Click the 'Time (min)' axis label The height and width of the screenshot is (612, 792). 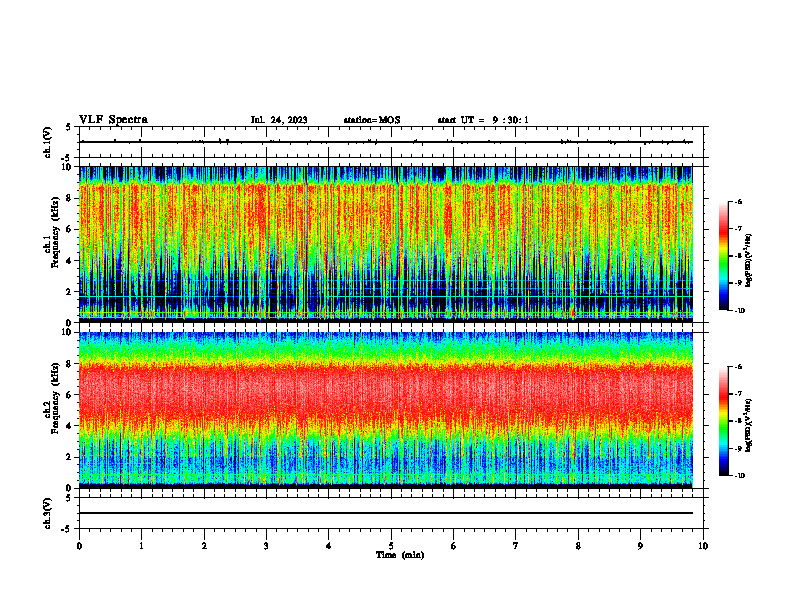pos(400,555)
